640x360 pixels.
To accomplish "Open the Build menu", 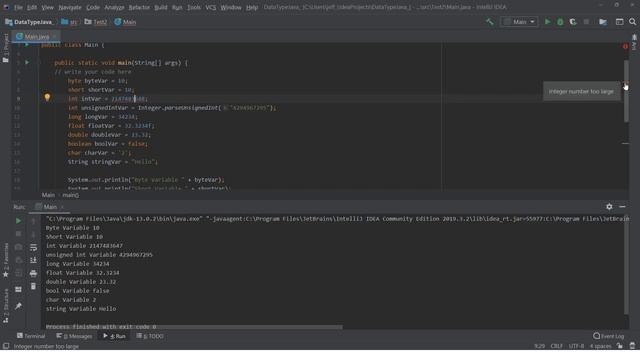I will (160, 7).
